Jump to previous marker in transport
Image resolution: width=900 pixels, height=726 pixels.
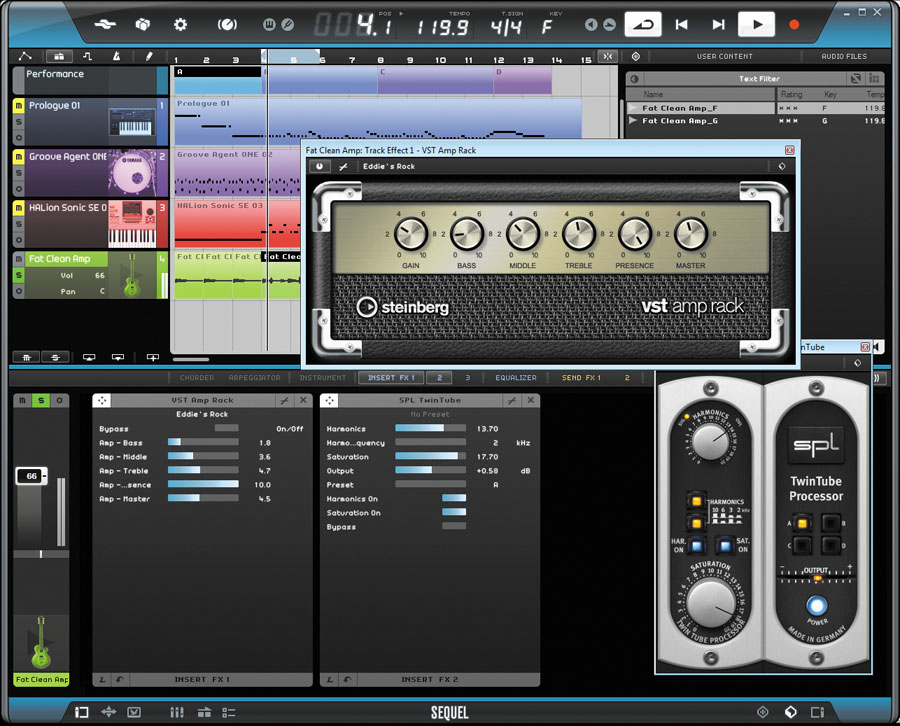(x=681, y=25)
